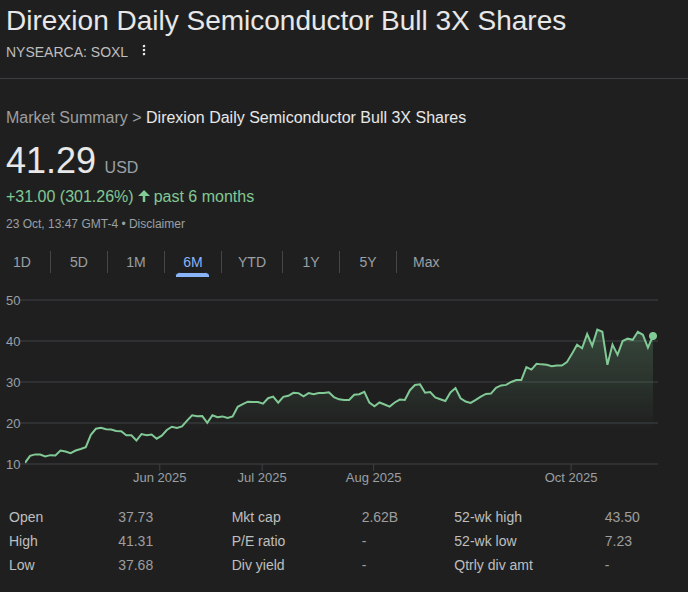Open the Market Summary breadcrumb link
The height and width of the screenshot is (592, 688).
(67, 118)
